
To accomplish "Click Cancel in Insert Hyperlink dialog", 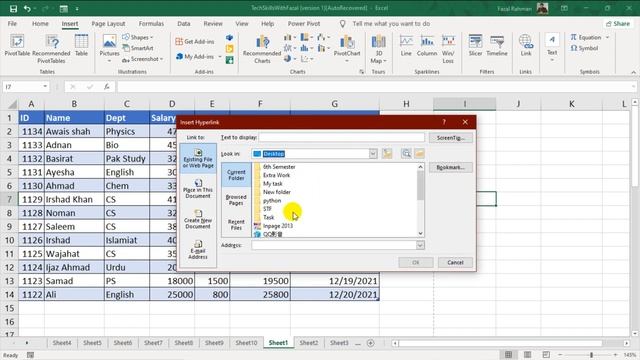I will click(455, 262).
